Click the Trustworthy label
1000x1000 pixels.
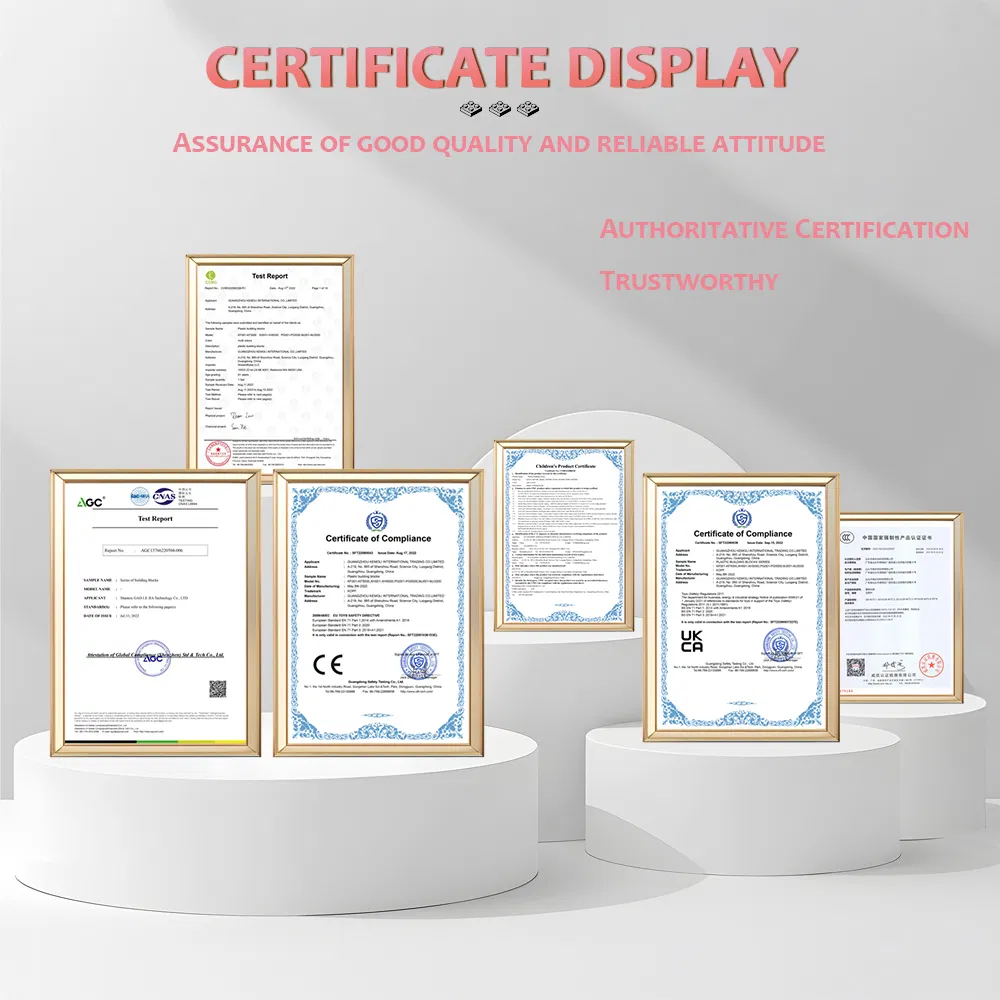689,278
